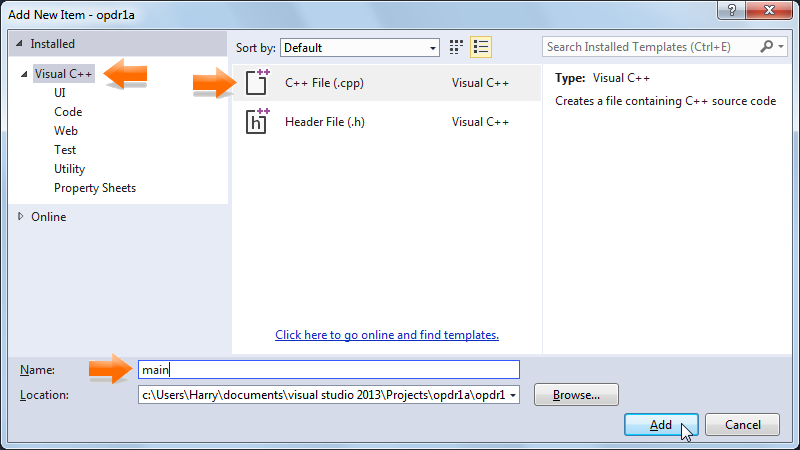Click the search magnifier icon
This screenshot has width=800, height=450.
(x=767, y=47)
